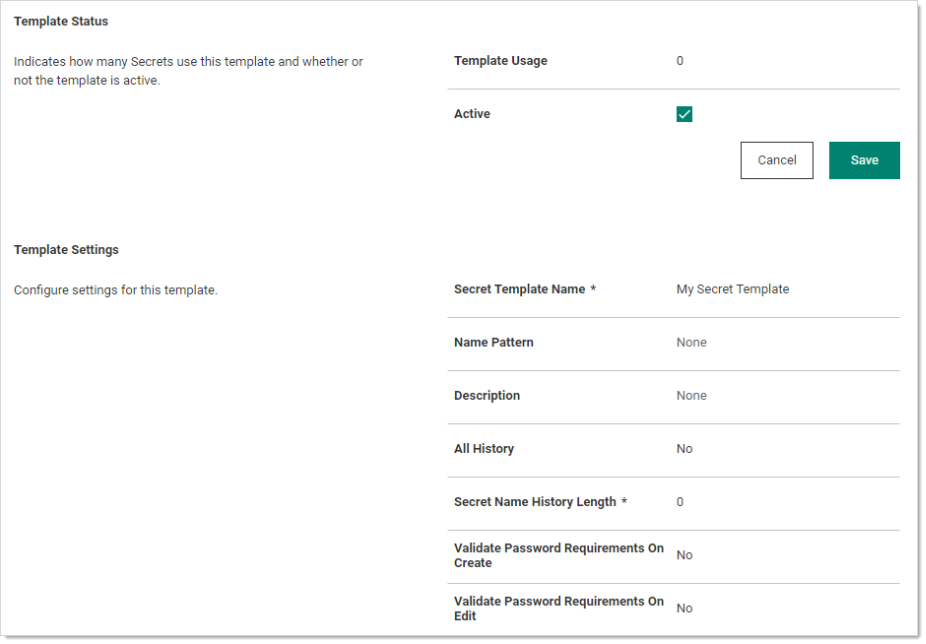Click the Active label text
Screen dimensions: 926x644
tap(472, 114)
